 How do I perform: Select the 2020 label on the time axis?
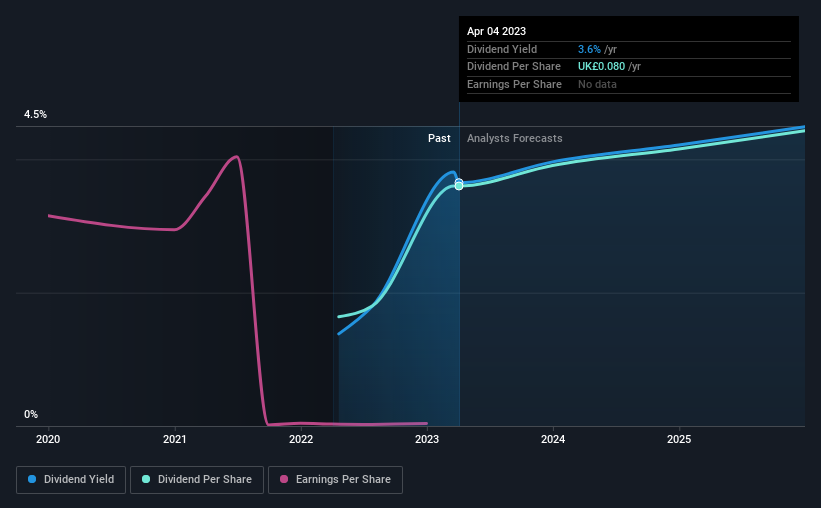[x=48, y=439]
